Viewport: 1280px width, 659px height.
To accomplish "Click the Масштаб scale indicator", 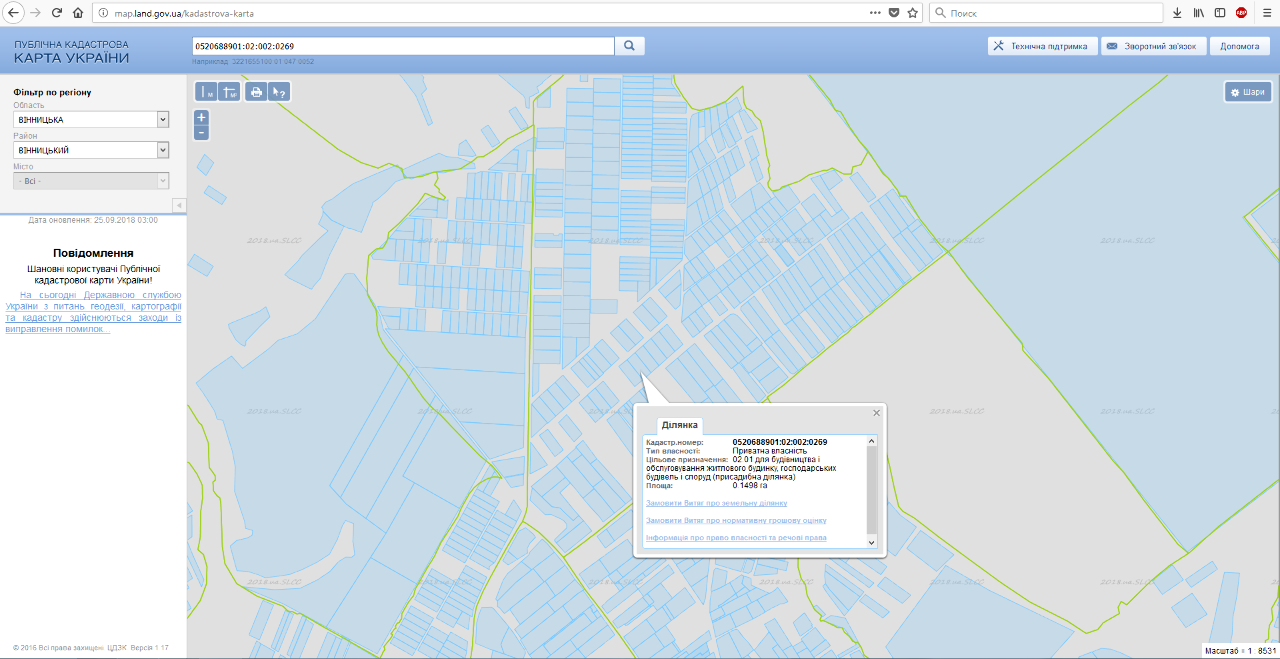I will coord(1241,650).
